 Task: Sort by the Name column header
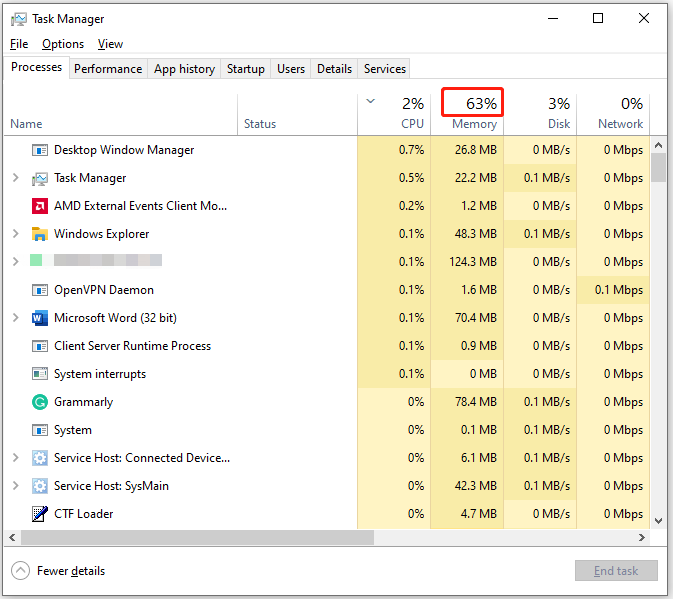pos(120,114)
